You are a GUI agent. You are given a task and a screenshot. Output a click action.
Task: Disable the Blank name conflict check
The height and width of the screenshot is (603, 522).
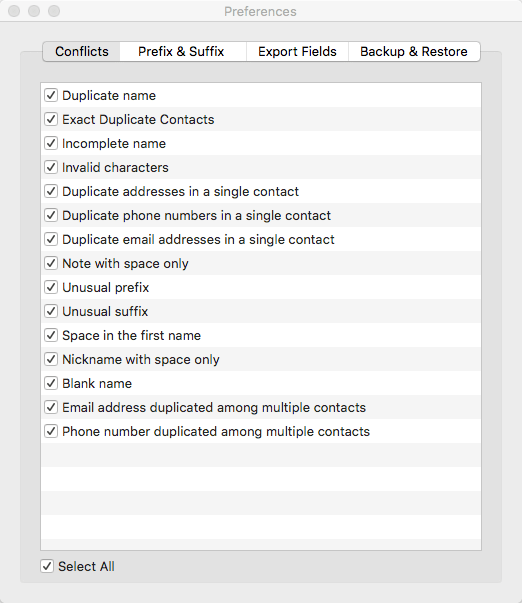tap(51, 383)
